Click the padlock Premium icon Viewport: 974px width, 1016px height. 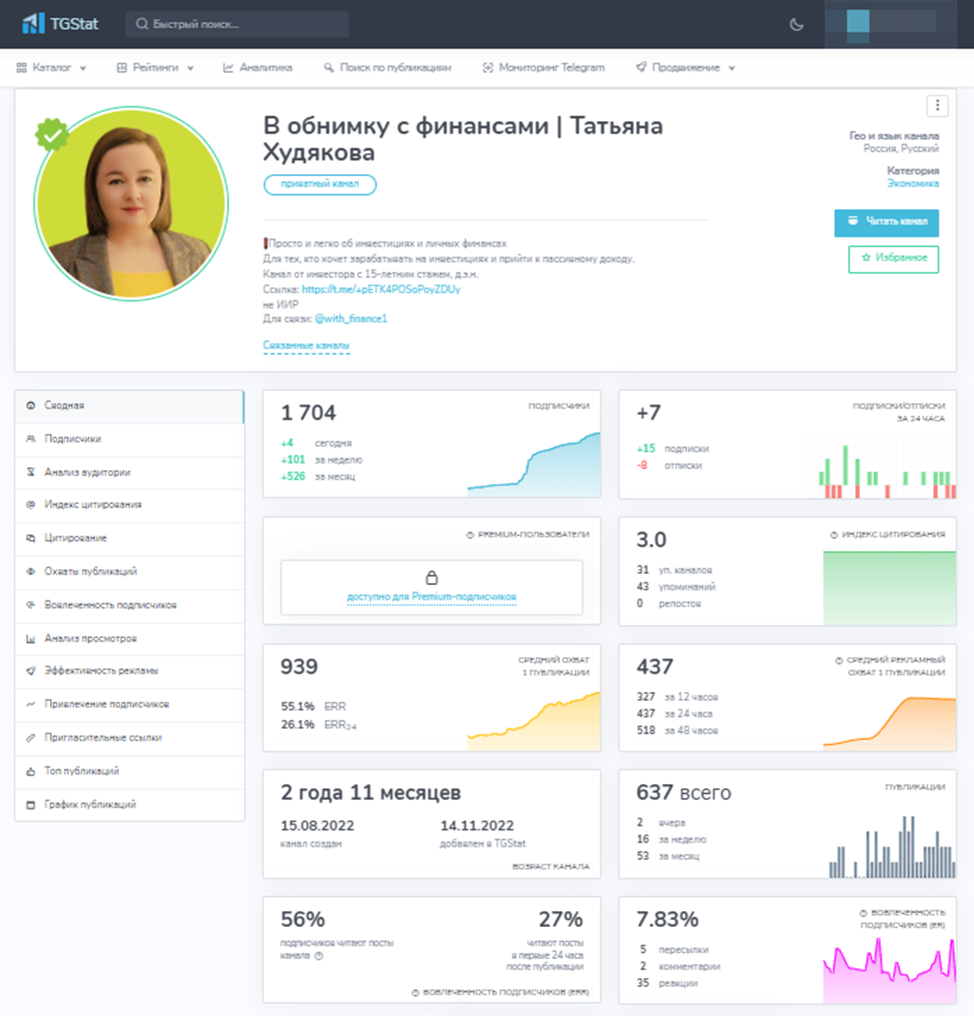(432, 578)
